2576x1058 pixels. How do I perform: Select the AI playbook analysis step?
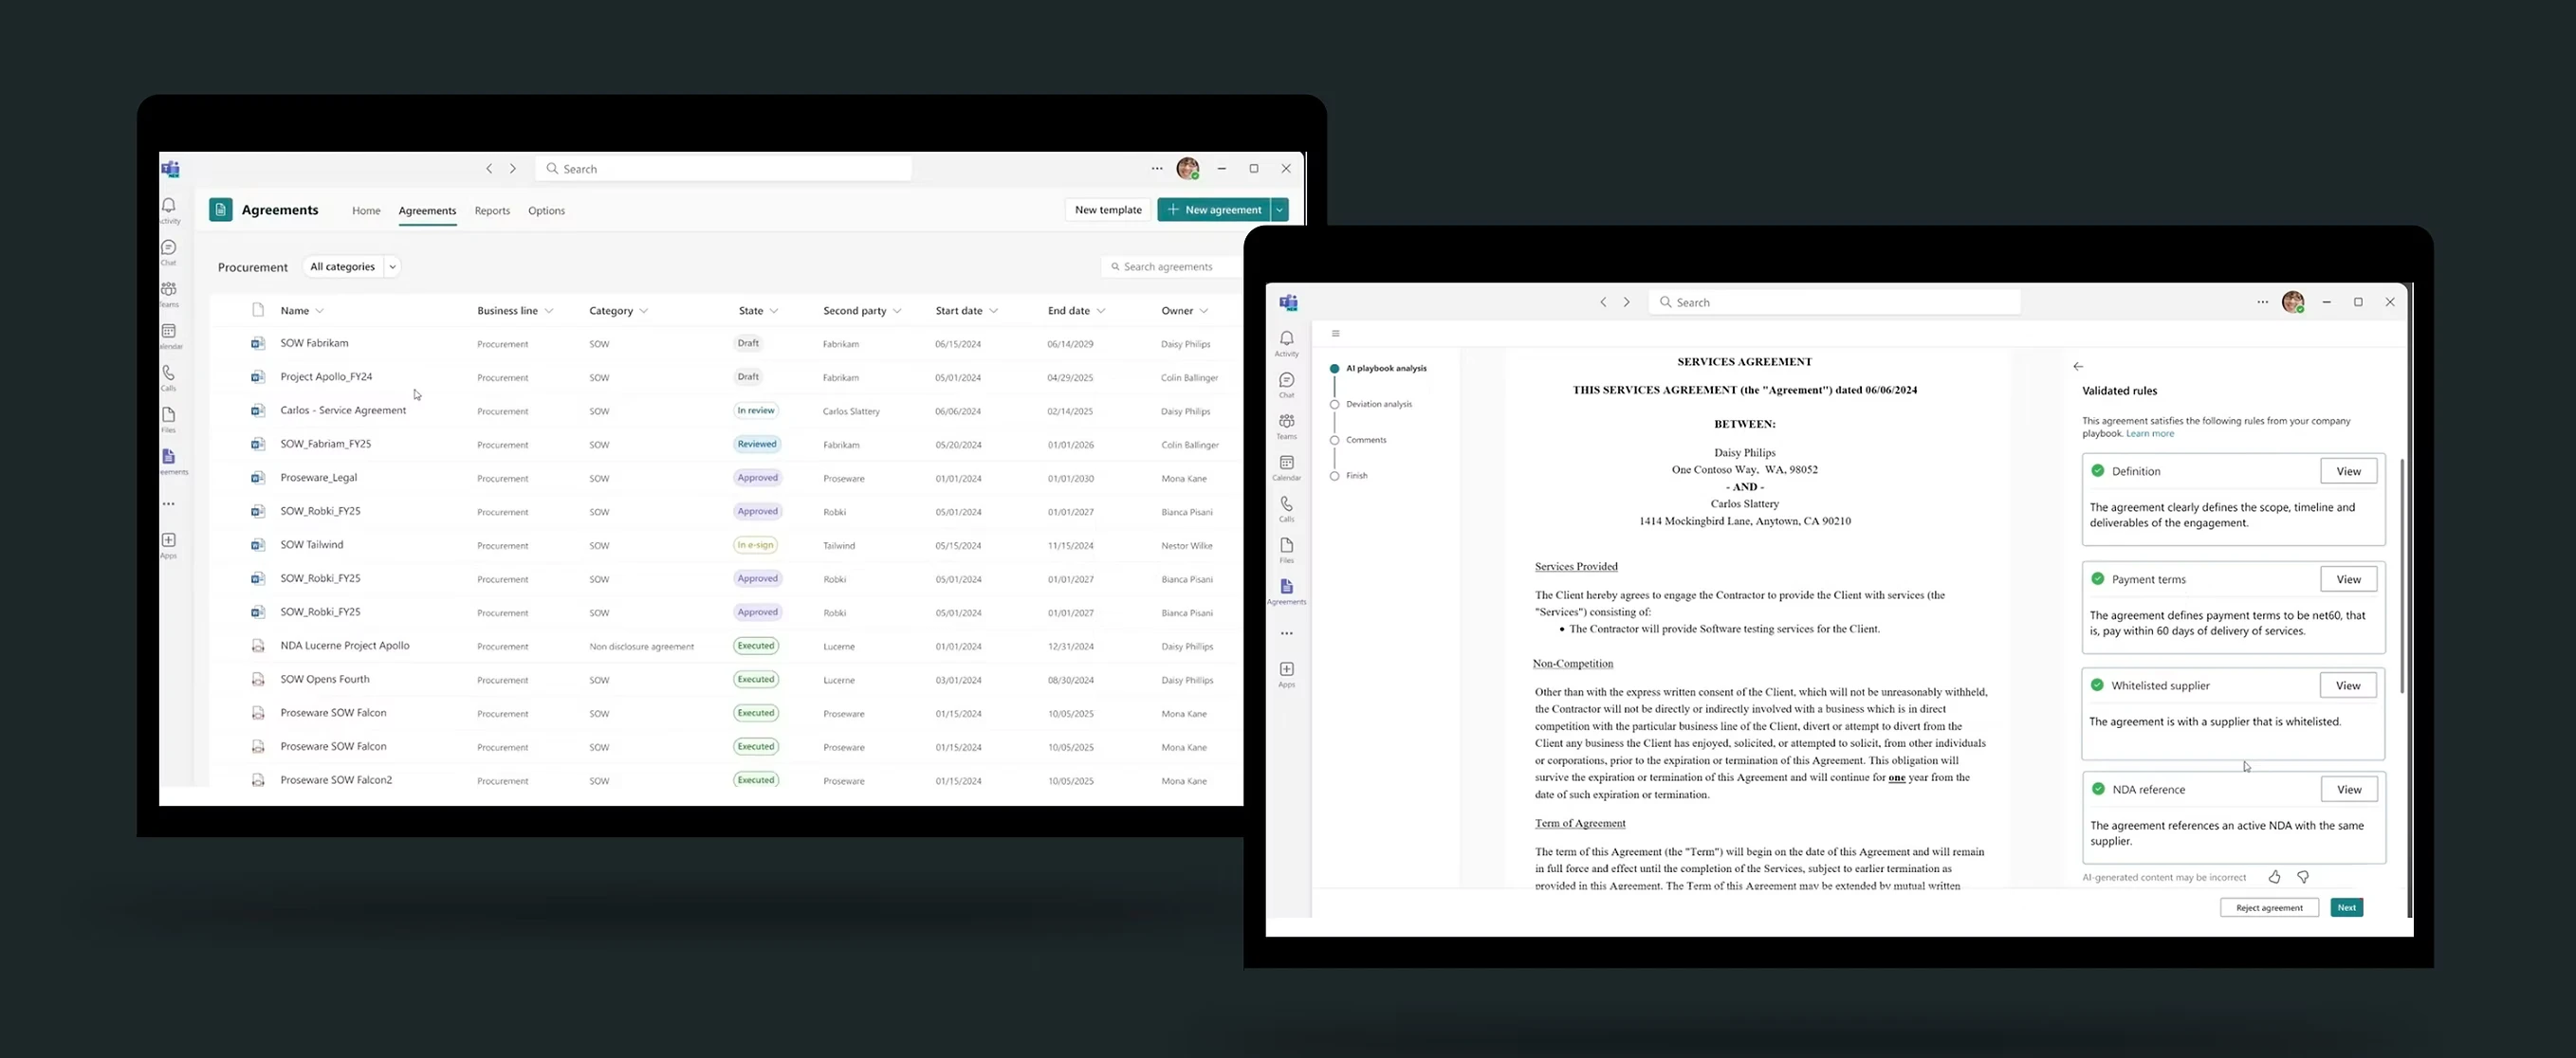(x=1379, y=368)
